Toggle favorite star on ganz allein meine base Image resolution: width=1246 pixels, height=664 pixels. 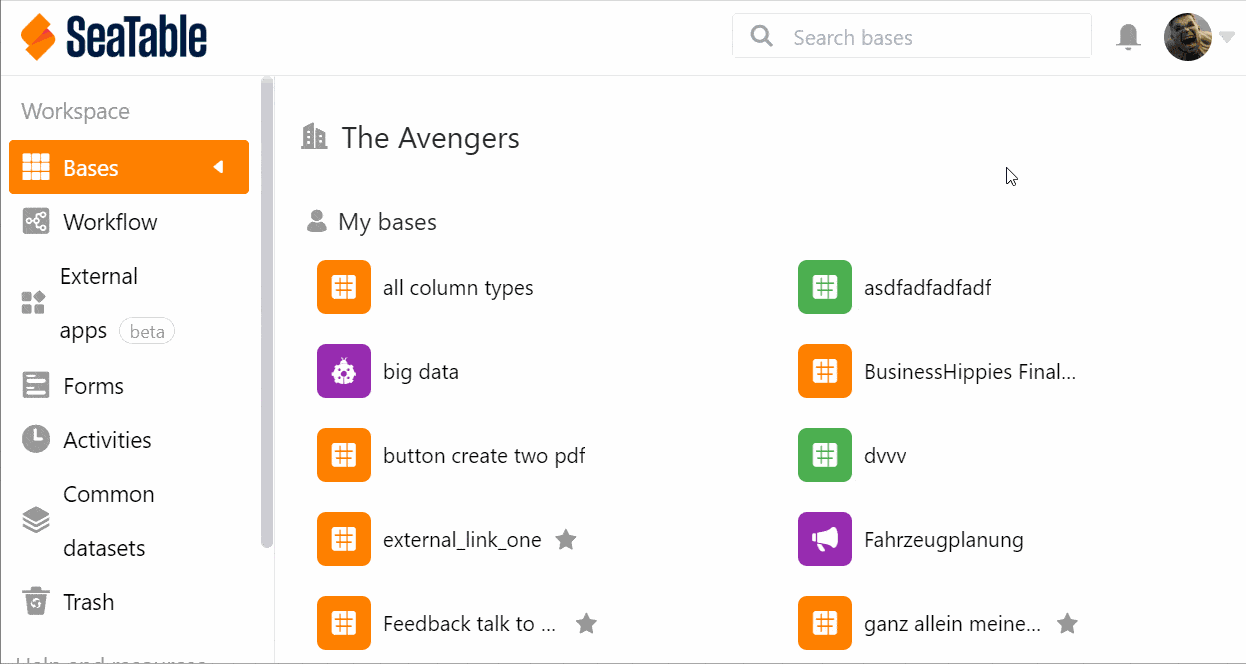tap(1068, 624)
